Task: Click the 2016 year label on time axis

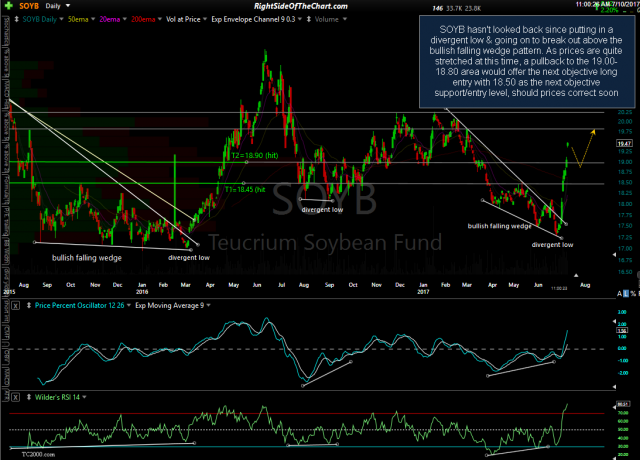Action: click(142, 292)
